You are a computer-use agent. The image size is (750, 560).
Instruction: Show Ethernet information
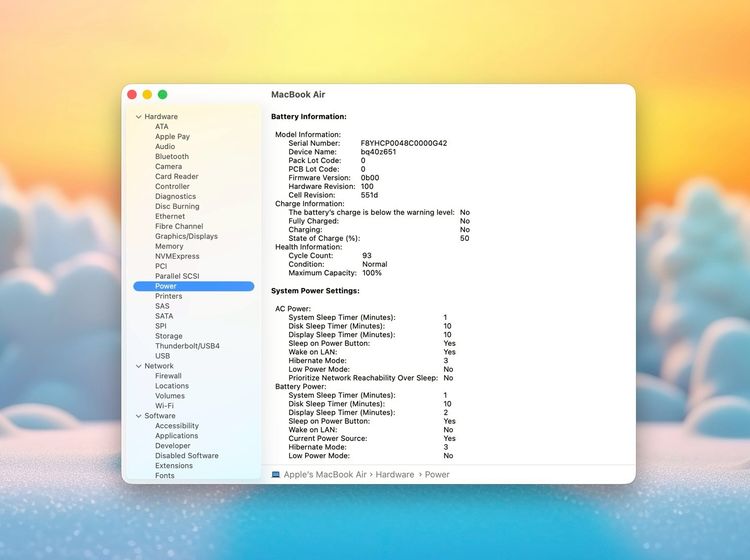[170, 216]
